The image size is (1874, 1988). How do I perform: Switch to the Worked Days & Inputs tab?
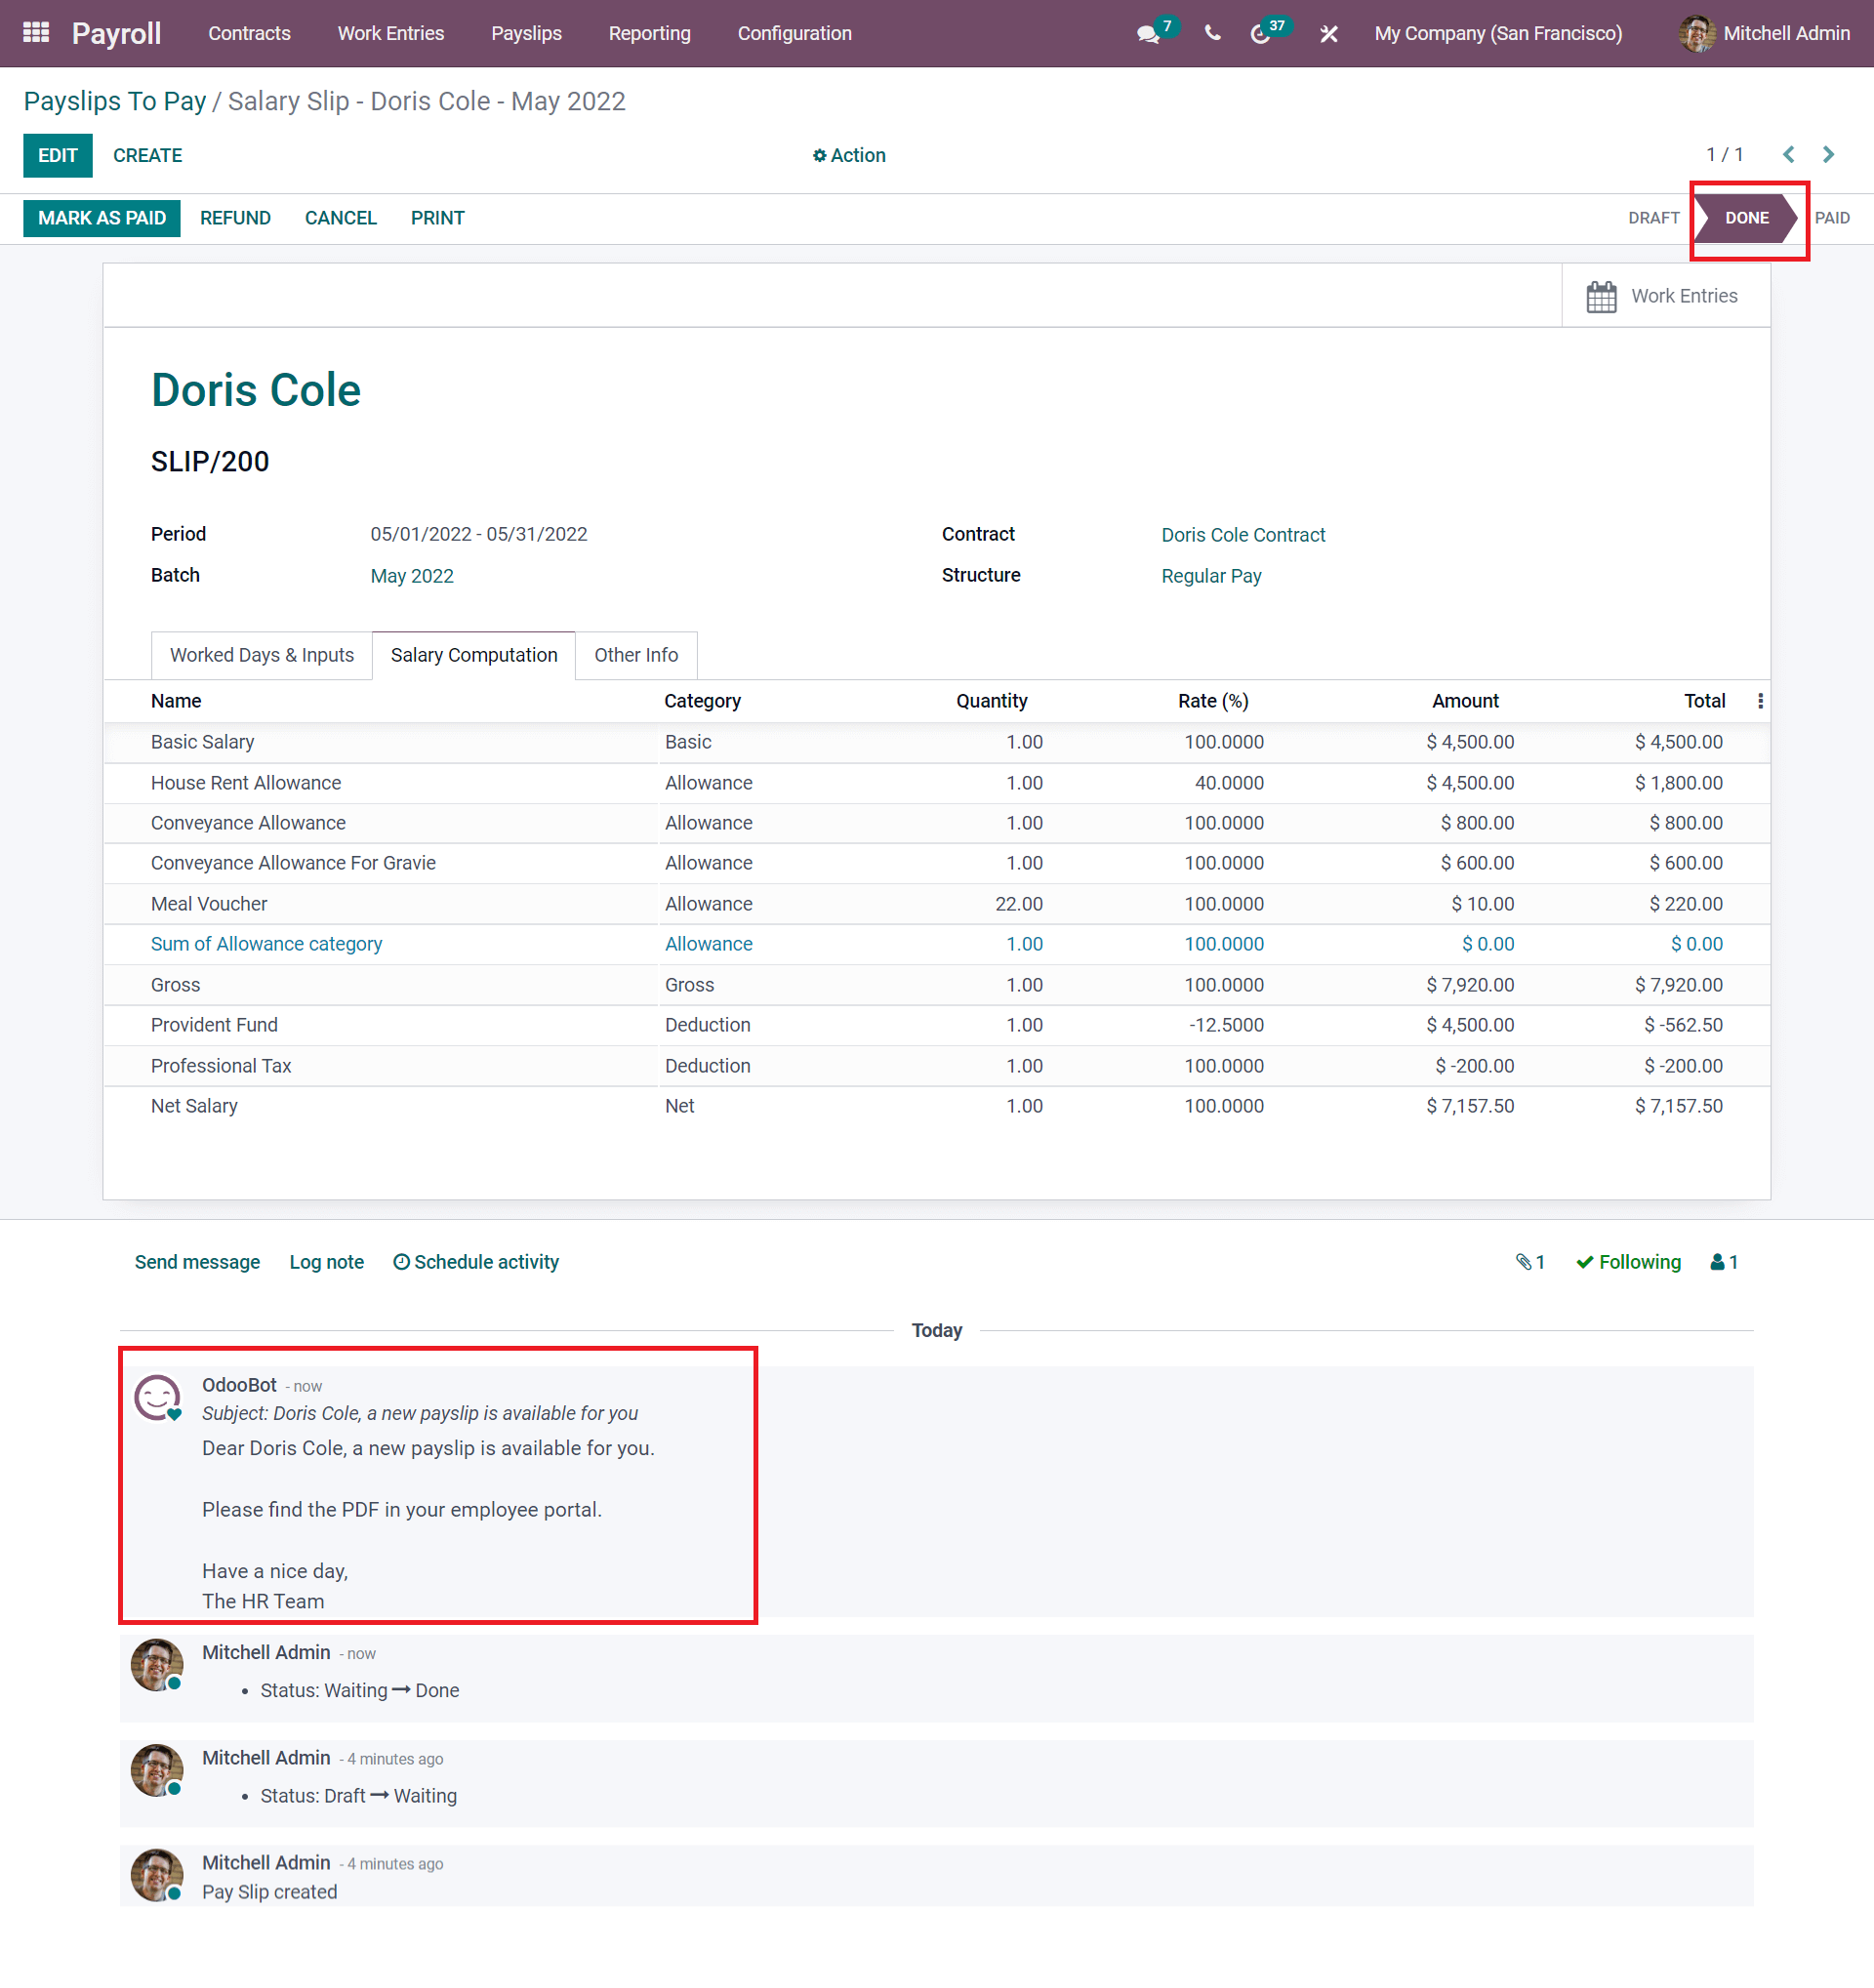pyautogui.click(x=261, y=655)
